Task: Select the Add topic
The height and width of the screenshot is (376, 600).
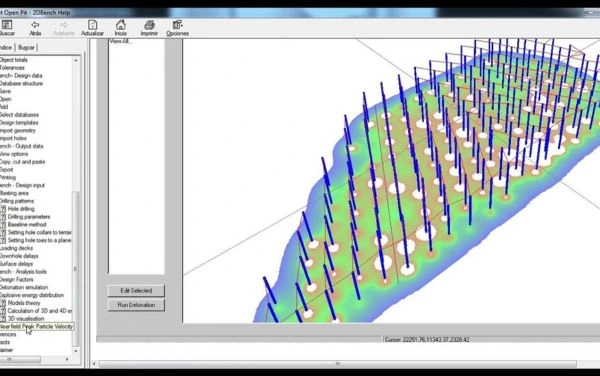Action: 4,107
